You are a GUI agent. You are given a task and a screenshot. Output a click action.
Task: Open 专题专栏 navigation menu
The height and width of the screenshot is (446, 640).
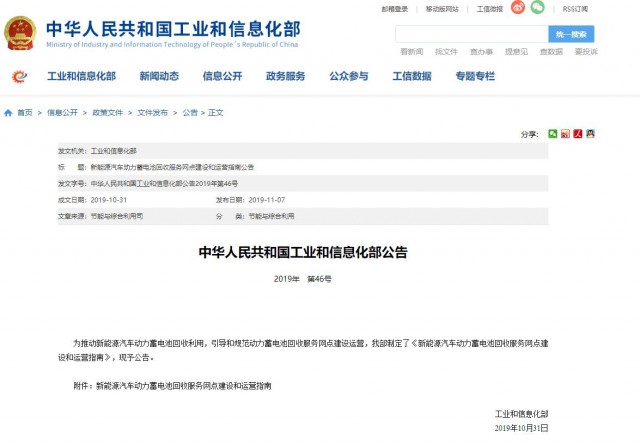(475, 76)
